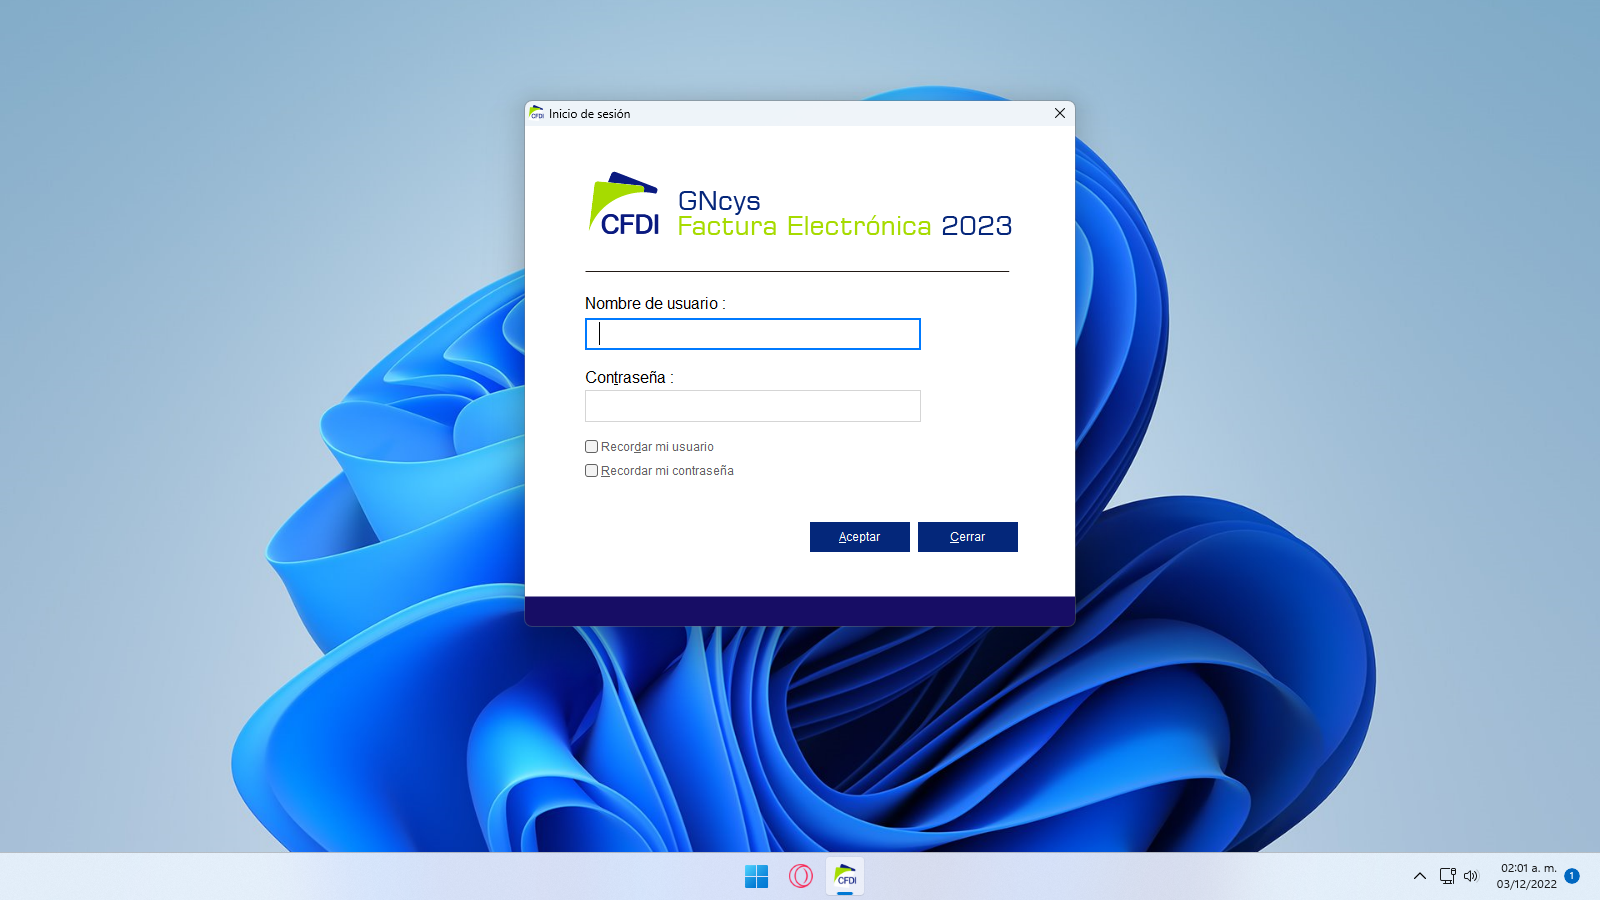1600x900 pixels.
Task: Enable Recordar mi usuario checkbox
Action: [591, 447]
